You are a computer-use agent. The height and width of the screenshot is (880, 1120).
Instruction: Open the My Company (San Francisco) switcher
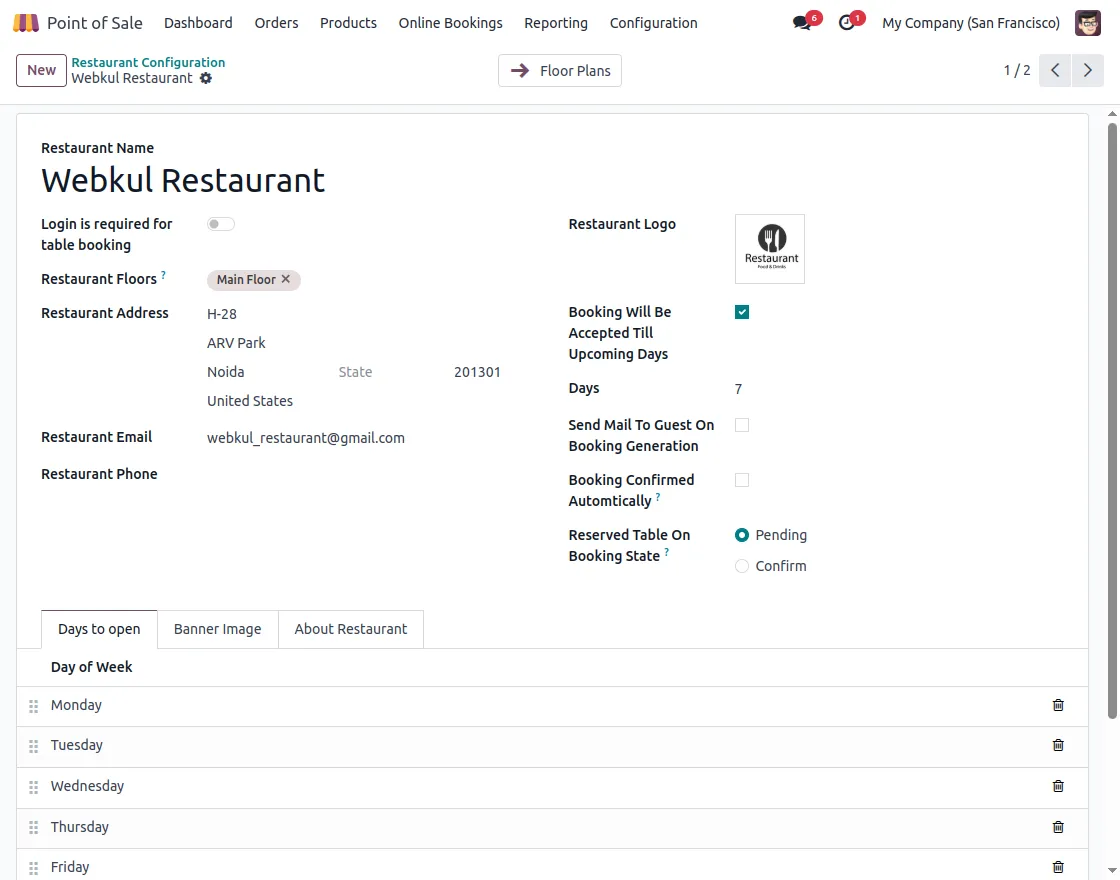970,23
